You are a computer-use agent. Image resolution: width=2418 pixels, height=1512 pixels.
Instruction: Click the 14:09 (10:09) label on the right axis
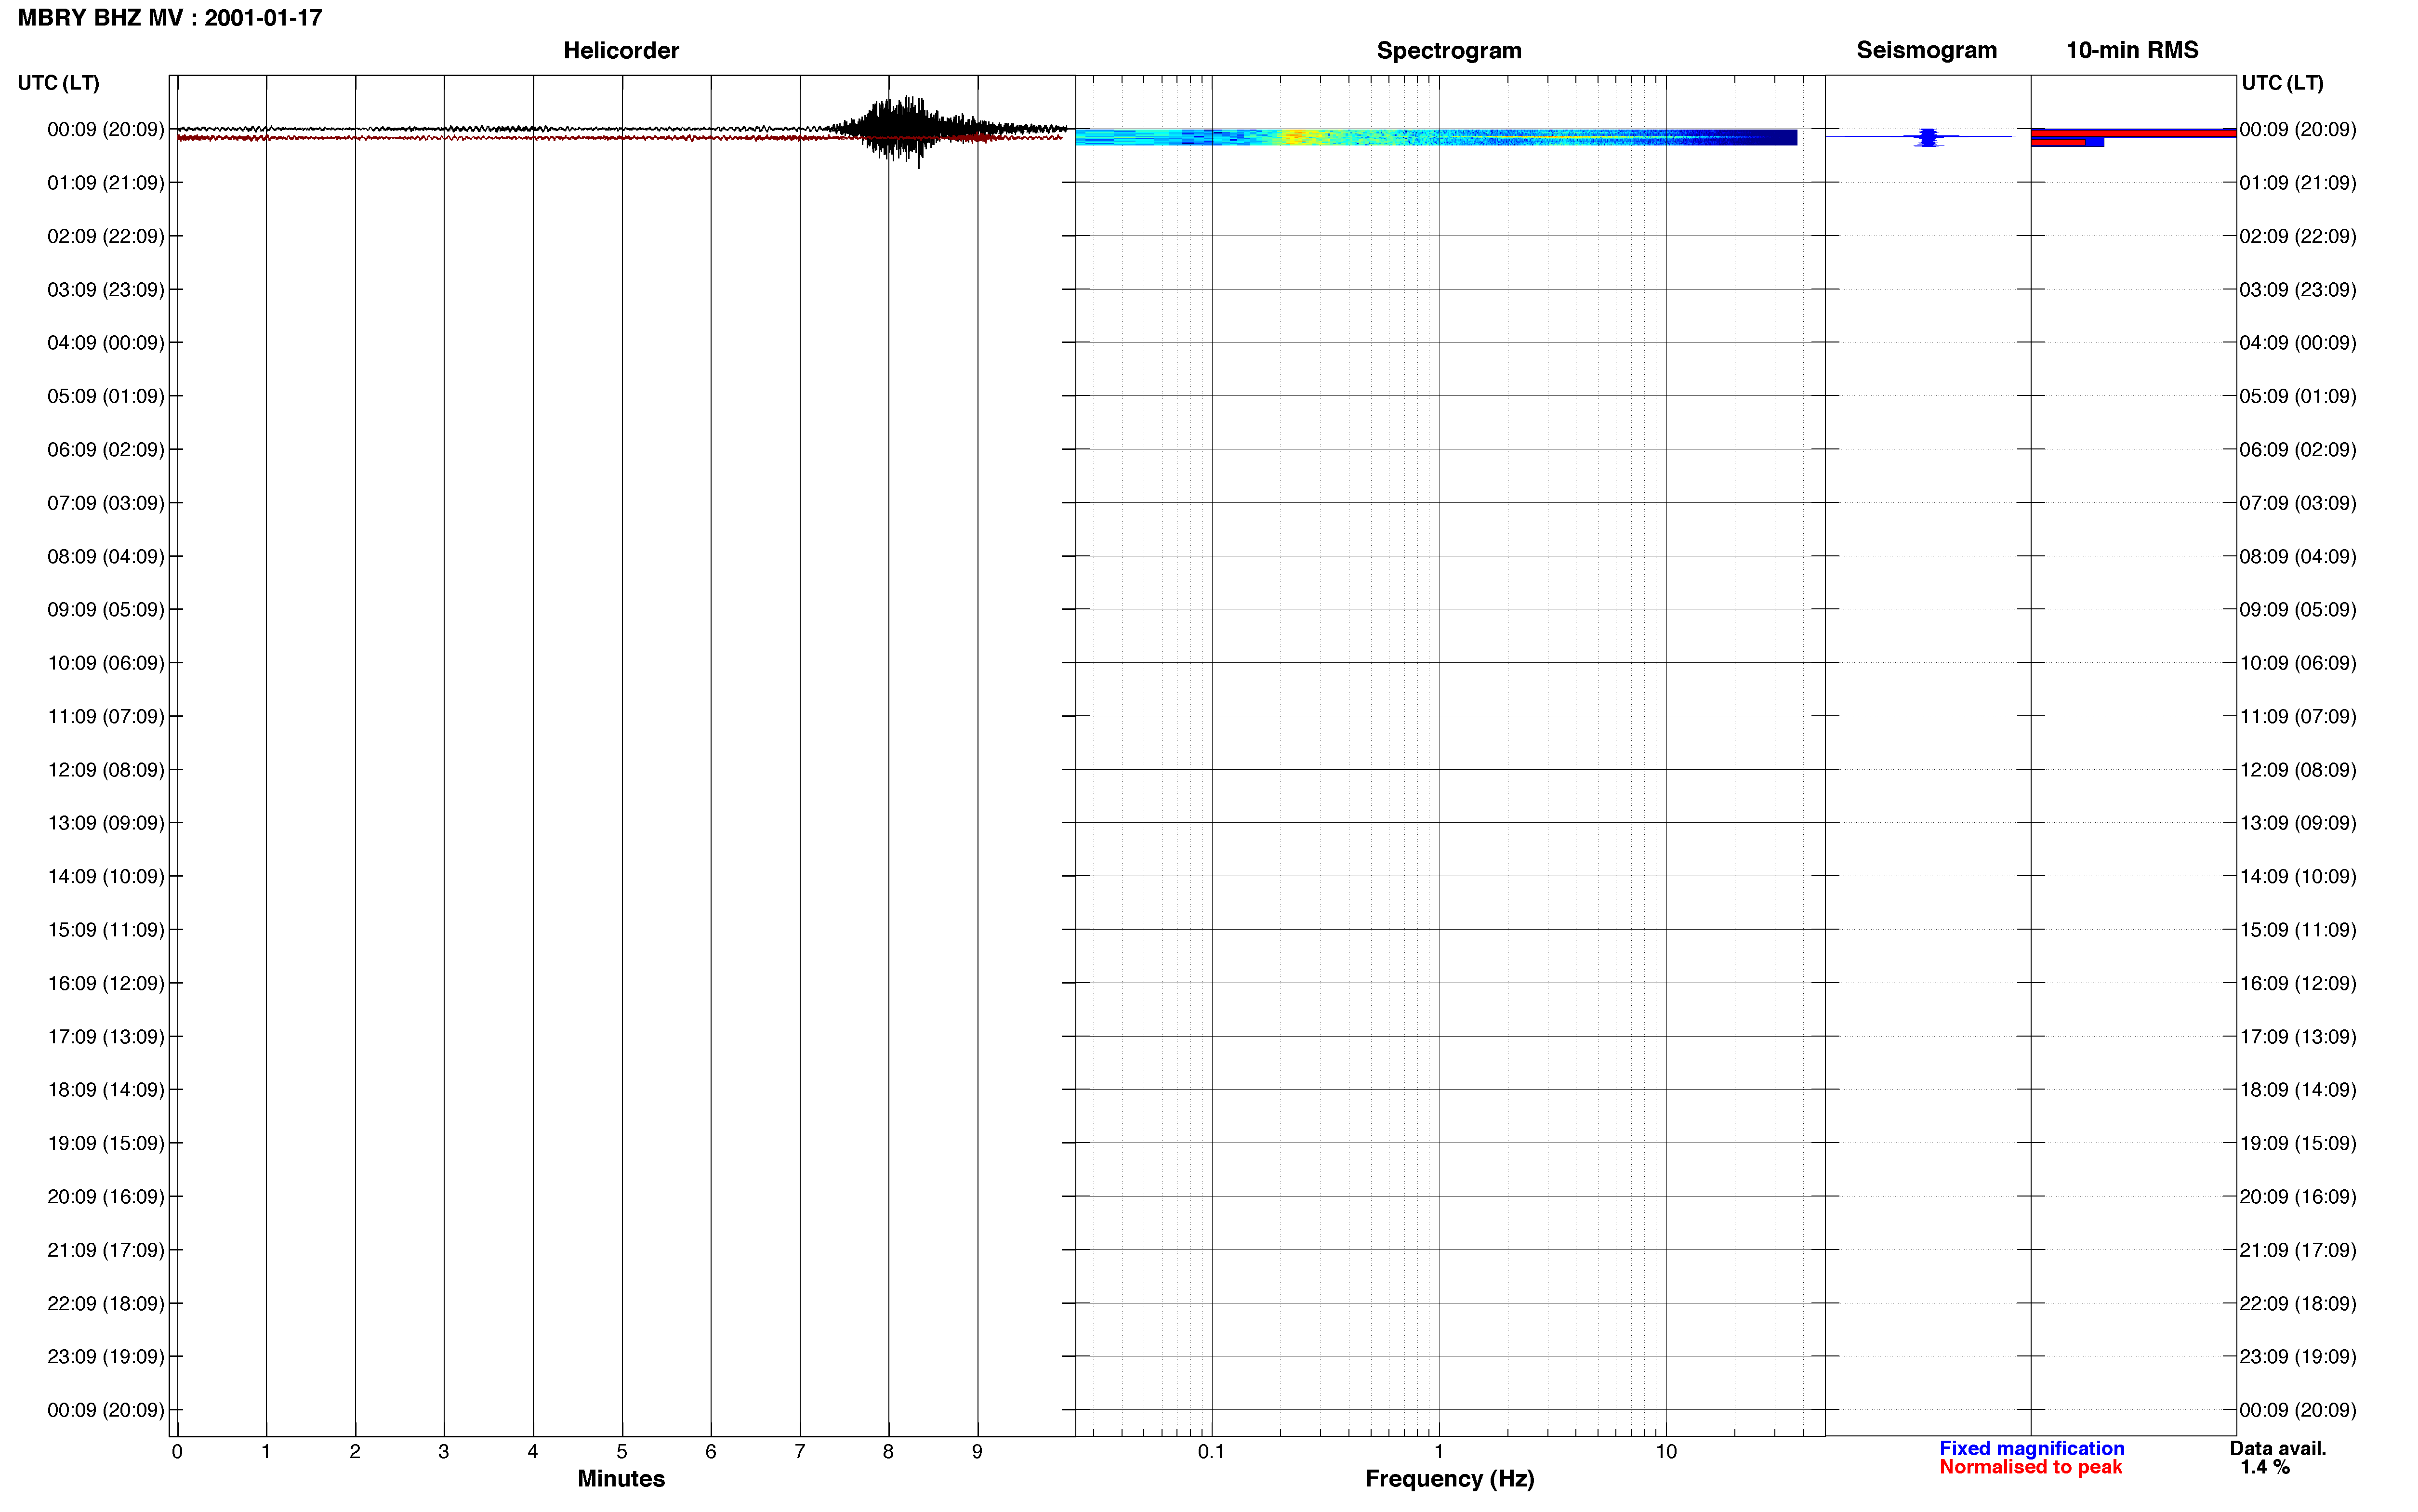pyautogui.click(x=2298, y=876)
